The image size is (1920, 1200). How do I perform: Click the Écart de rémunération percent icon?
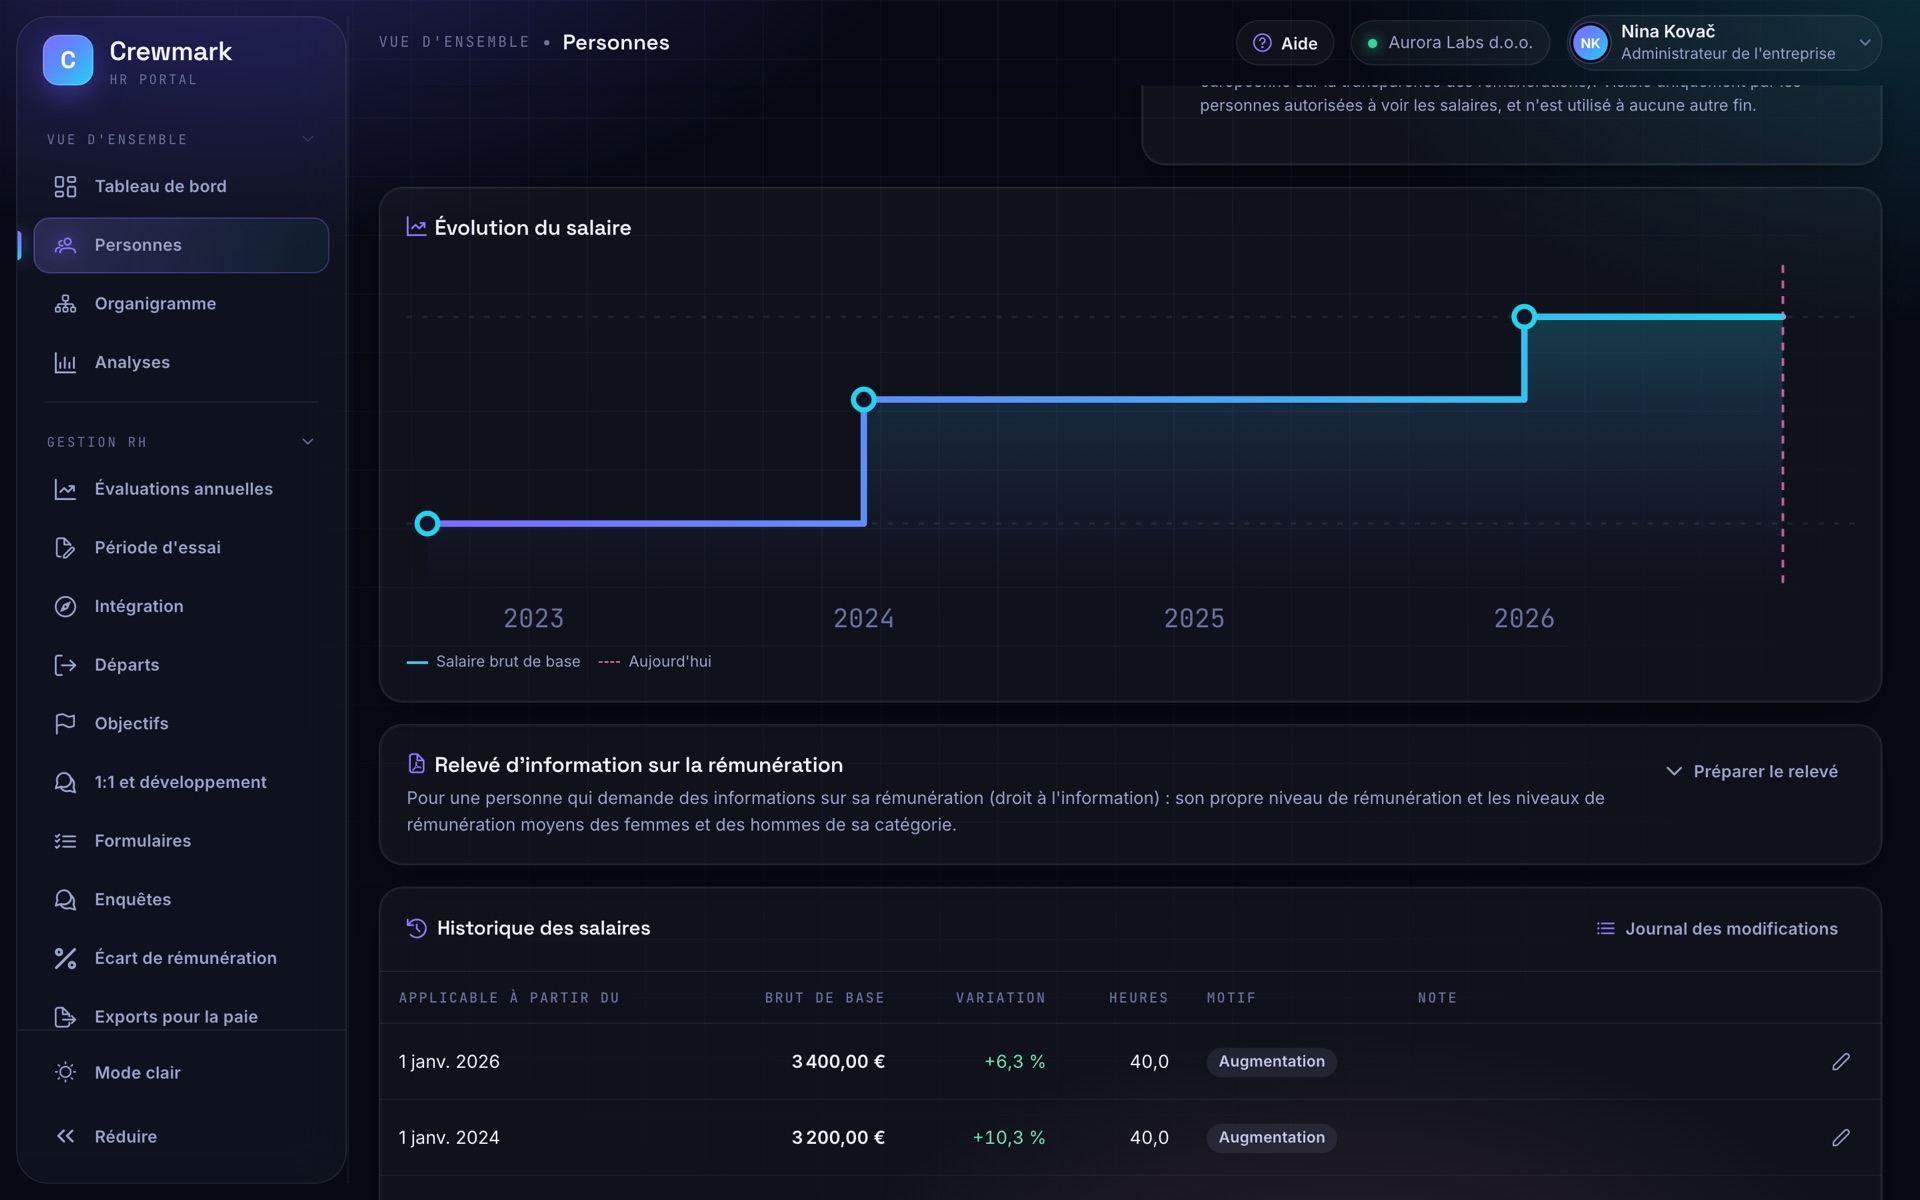point(65,958)
